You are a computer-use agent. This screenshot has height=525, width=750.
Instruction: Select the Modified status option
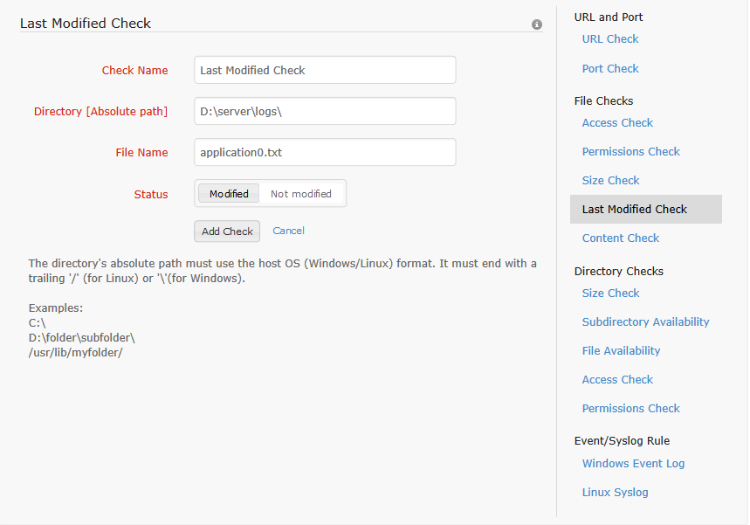[x=229, y=194]
